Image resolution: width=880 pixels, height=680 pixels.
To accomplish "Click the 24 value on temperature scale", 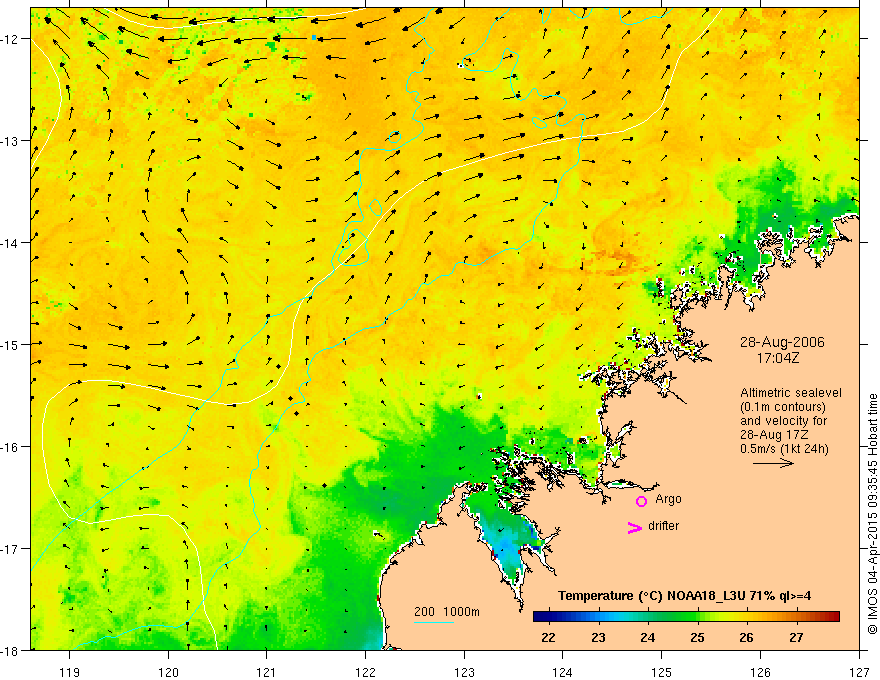I will pos(648,637).
